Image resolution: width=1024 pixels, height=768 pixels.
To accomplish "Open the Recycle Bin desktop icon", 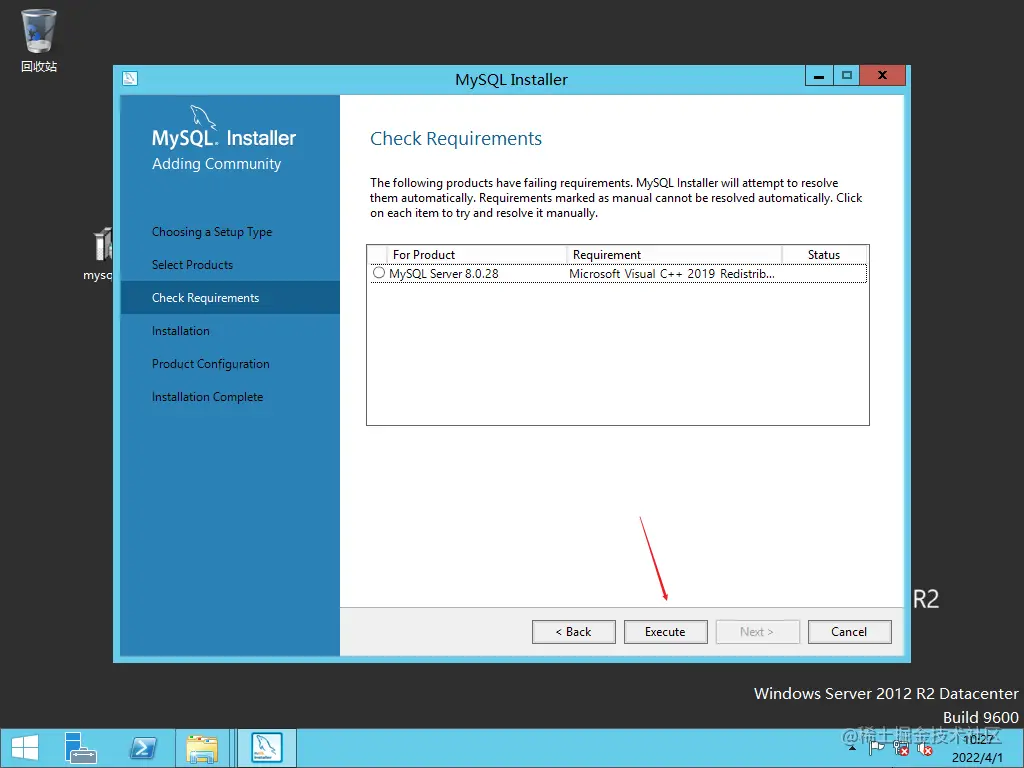I will tap(39, 40).
